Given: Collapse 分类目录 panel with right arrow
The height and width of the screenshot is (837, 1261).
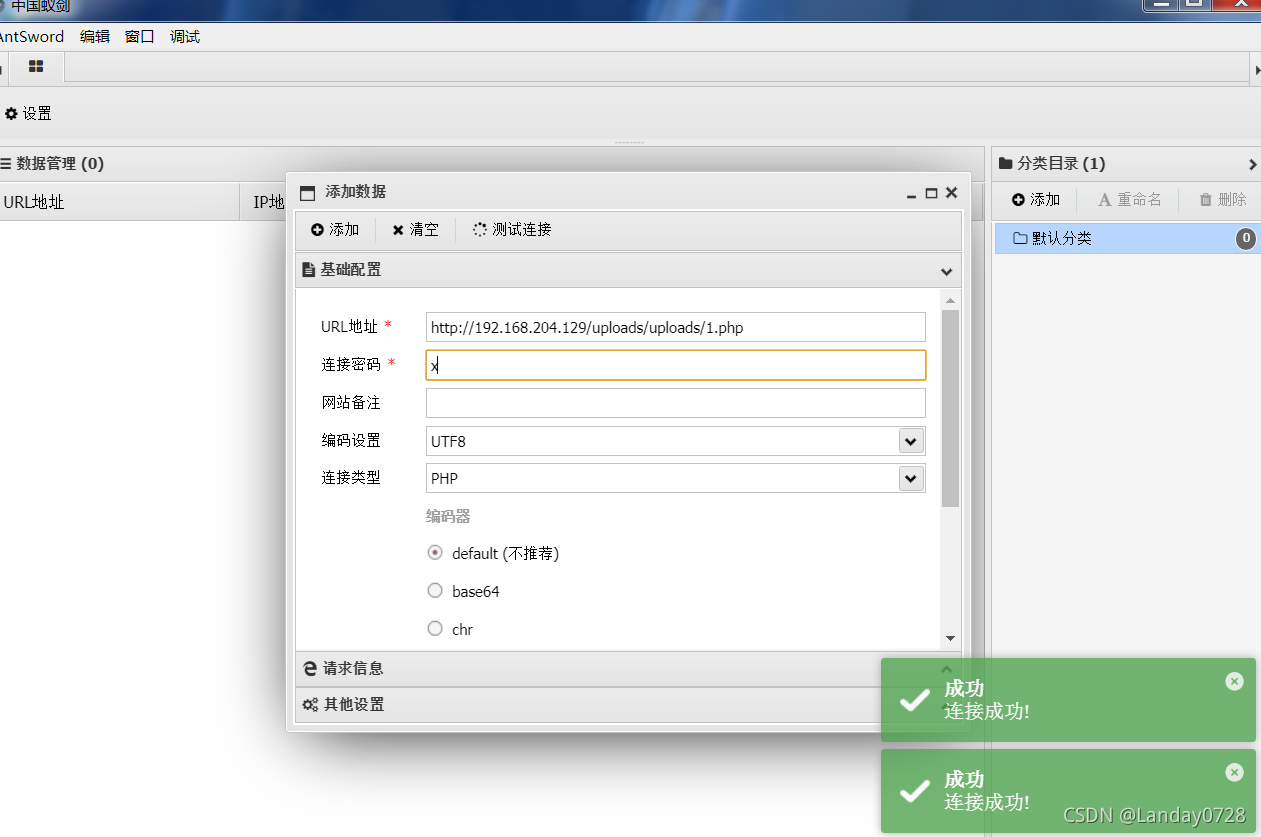Looking at the screenshot, I should pyautogui.click(x=1253, y=164).
